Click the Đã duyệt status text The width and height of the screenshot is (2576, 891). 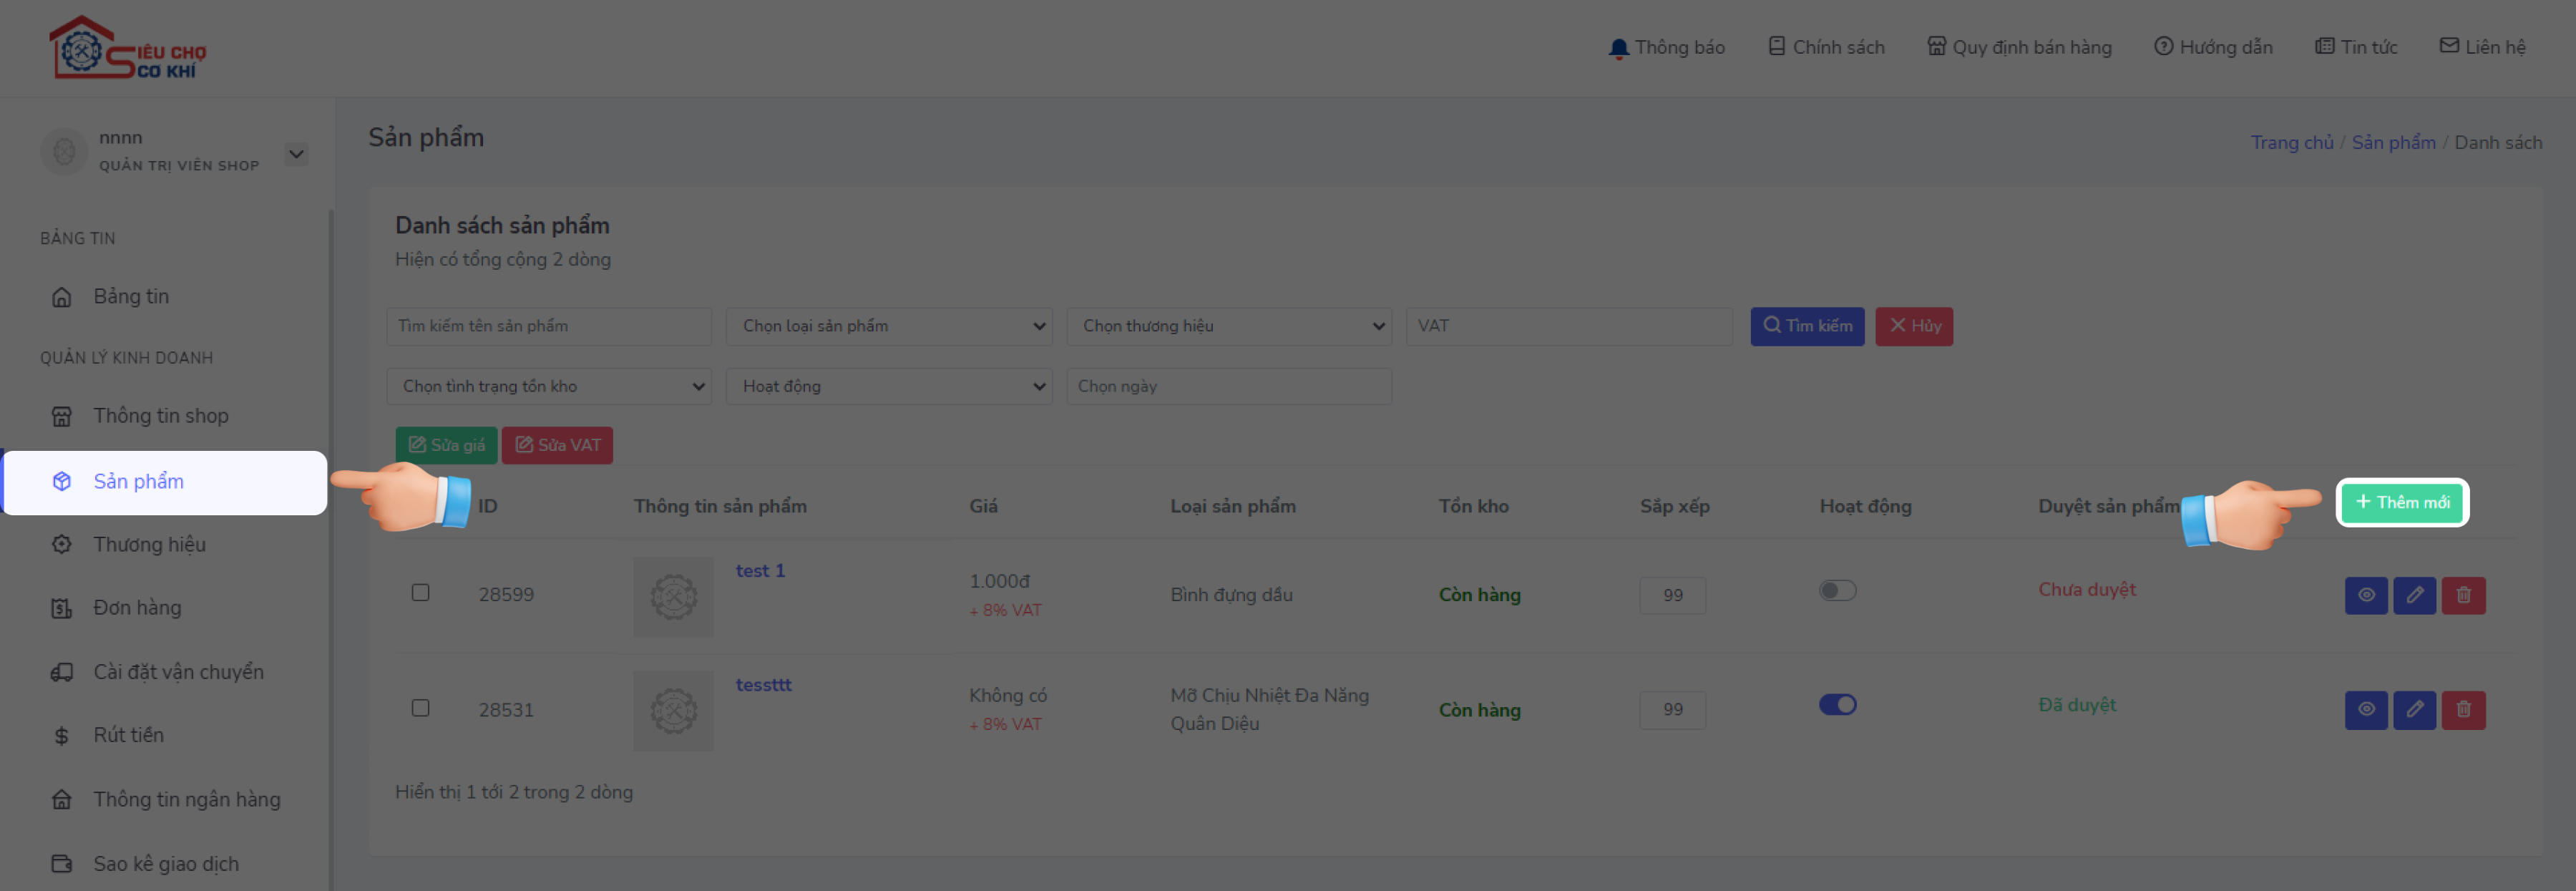(x=2077, y=705)
